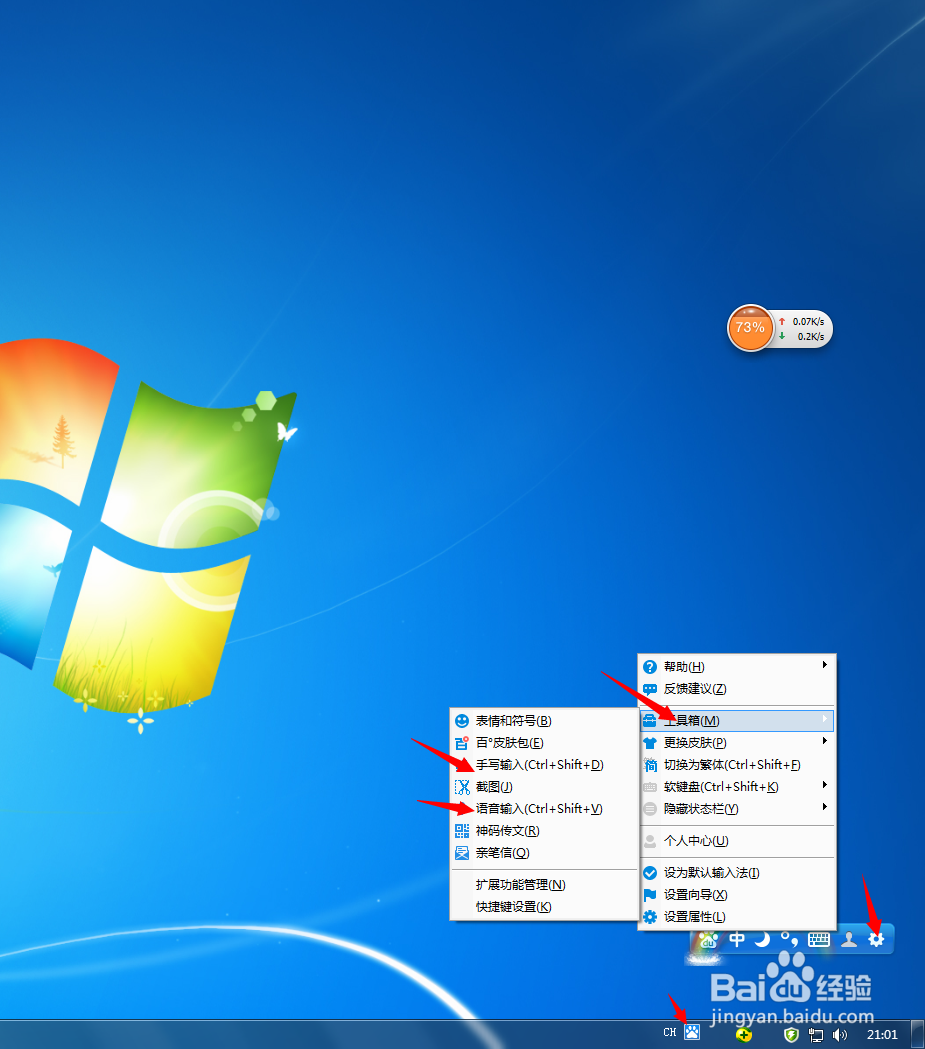Click the speaker volume tray icon
The image size is (925, 1049).
pos(840,1035)
